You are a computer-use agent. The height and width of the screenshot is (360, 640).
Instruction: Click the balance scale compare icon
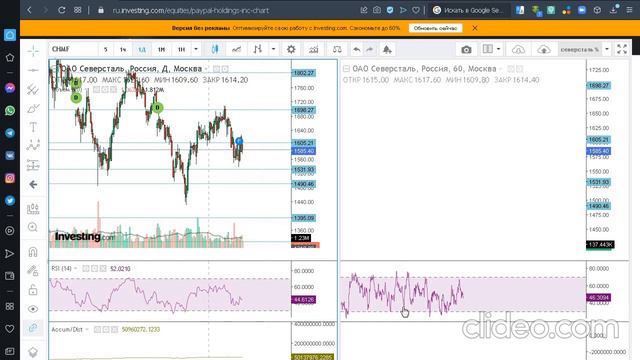[337, 49]
